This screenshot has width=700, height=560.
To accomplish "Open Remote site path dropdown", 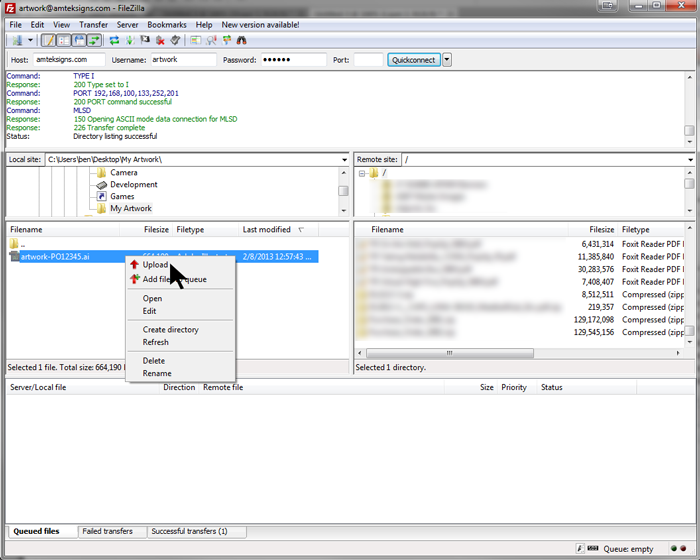I will pos(690,160).
